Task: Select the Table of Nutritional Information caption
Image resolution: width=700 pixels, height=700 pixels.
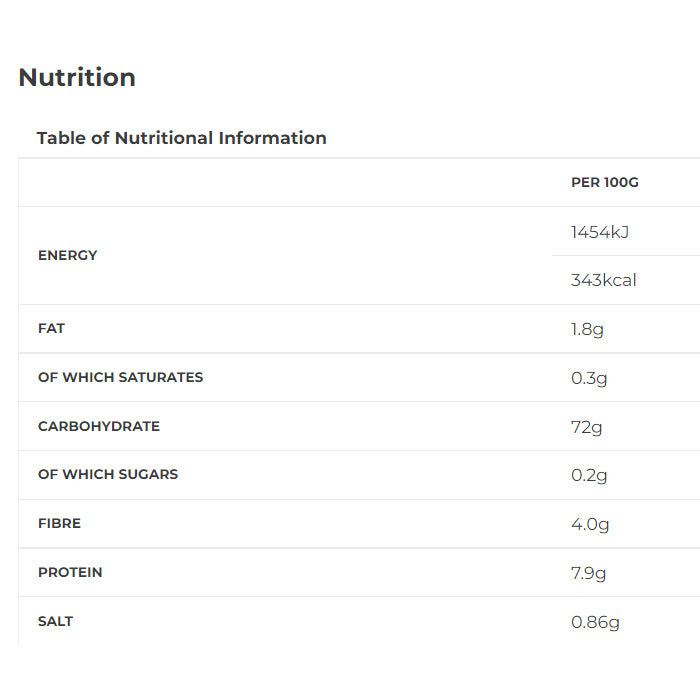Action: [x=181, y=138]
